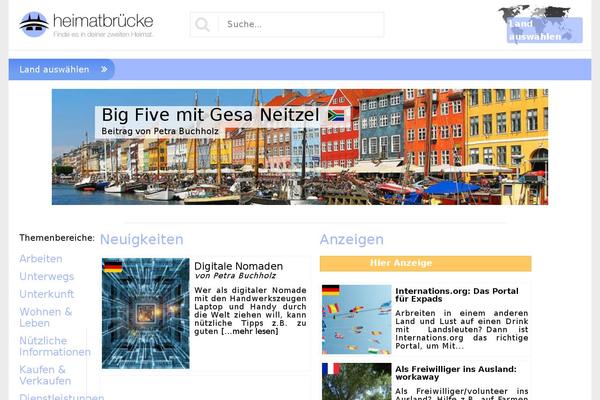Click the heimatbrücke site name text
The image size is (600, 400).
click(x=103, y=21)
